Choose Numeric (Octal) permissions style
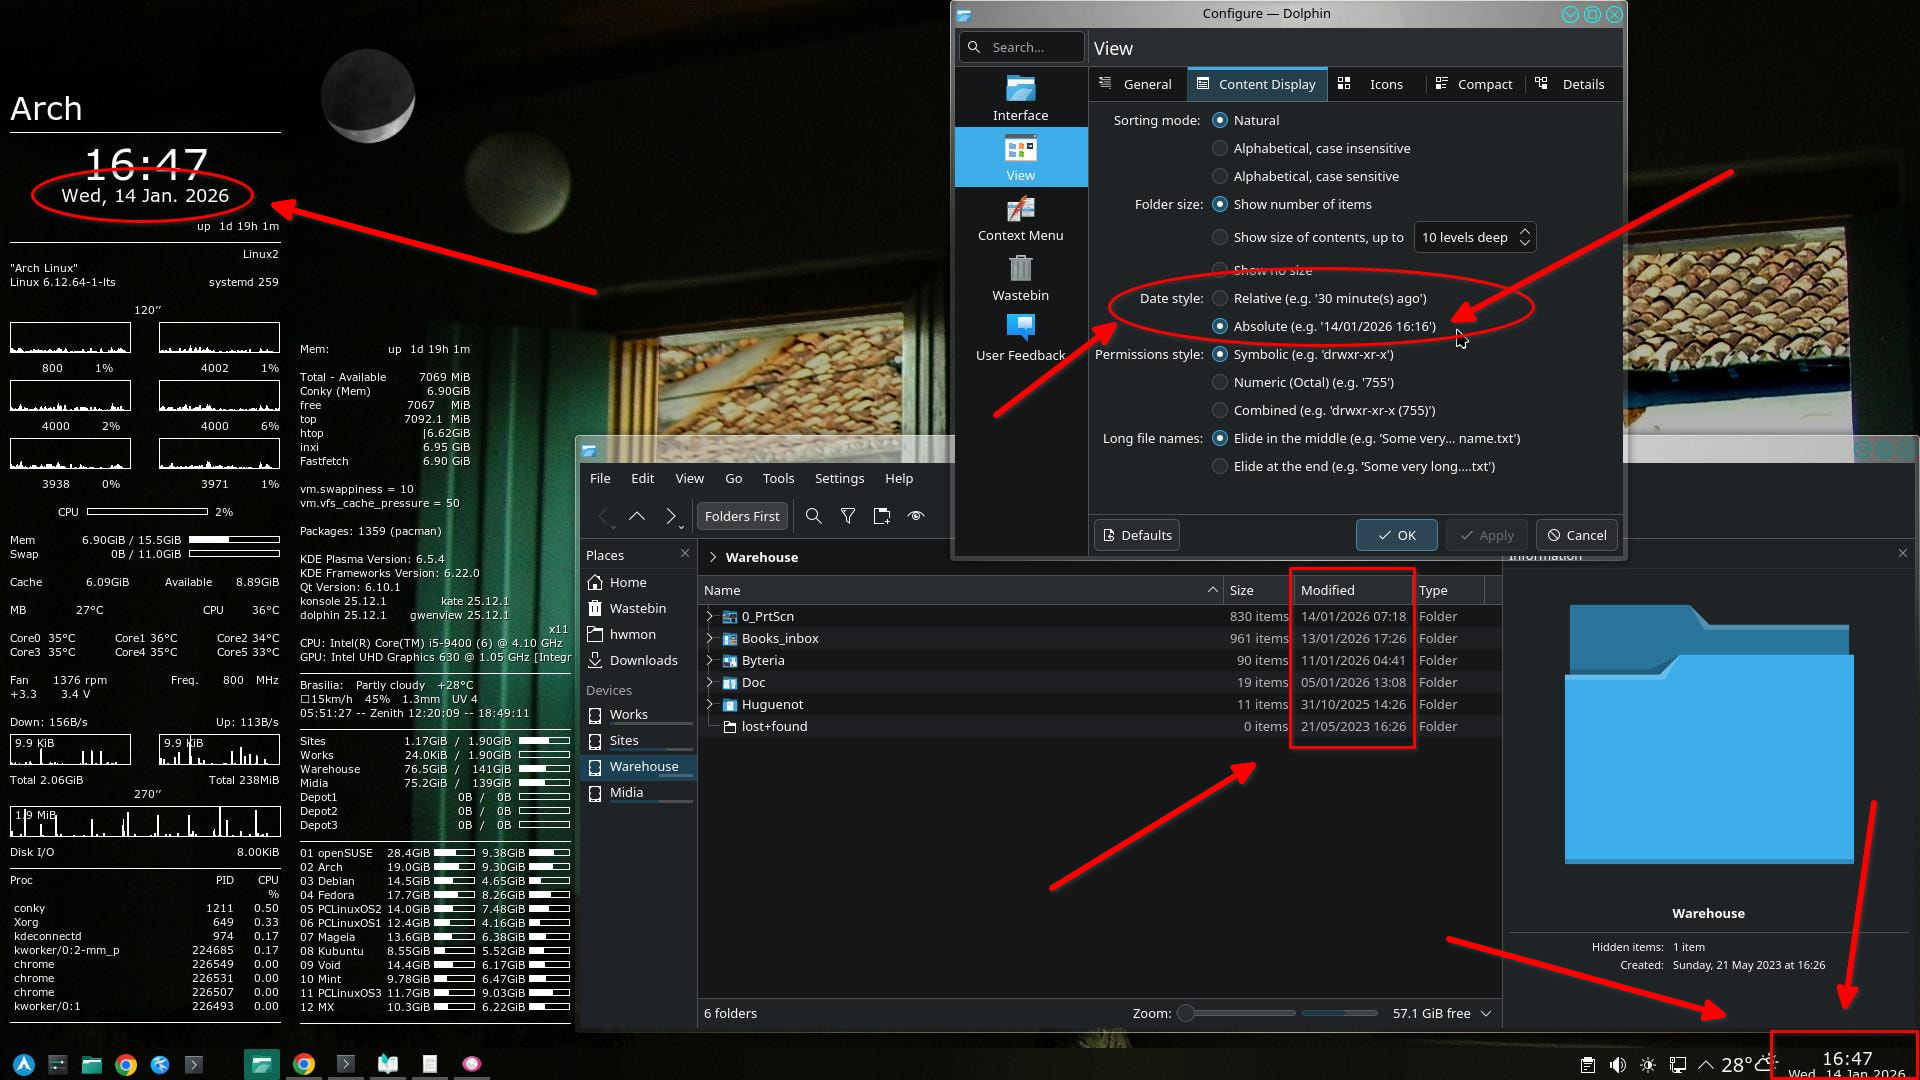Screen dimensions: 1920x1080 click(1220, 382)
